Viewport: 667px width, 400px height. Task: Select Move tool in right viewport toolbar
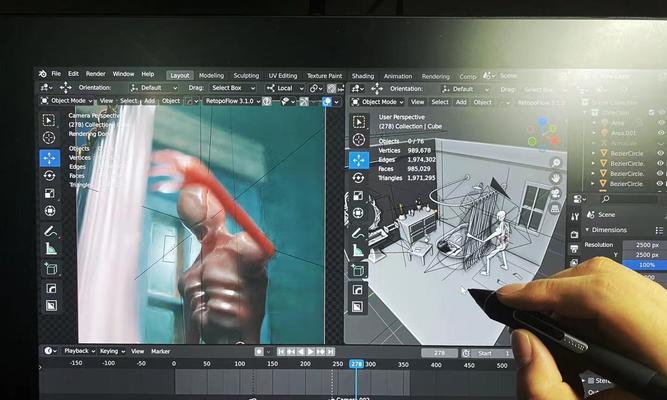359,160
